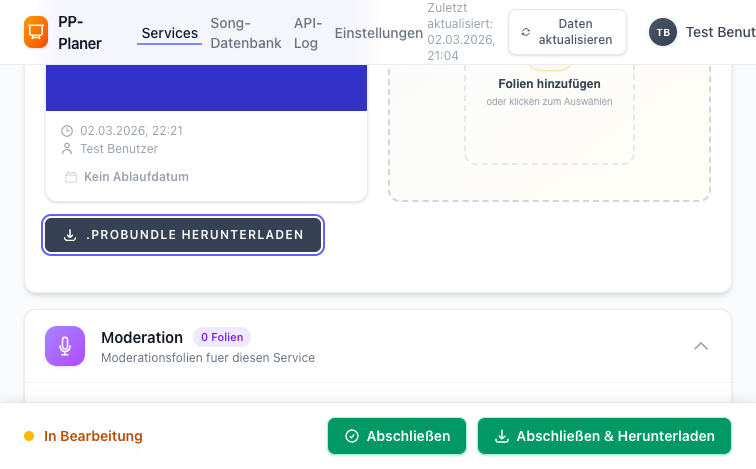The height and width of the screenshot is (469, 756).
Task: Click the calendar icon beside Kein Ablaufdatum
Action: coord(71,177)
